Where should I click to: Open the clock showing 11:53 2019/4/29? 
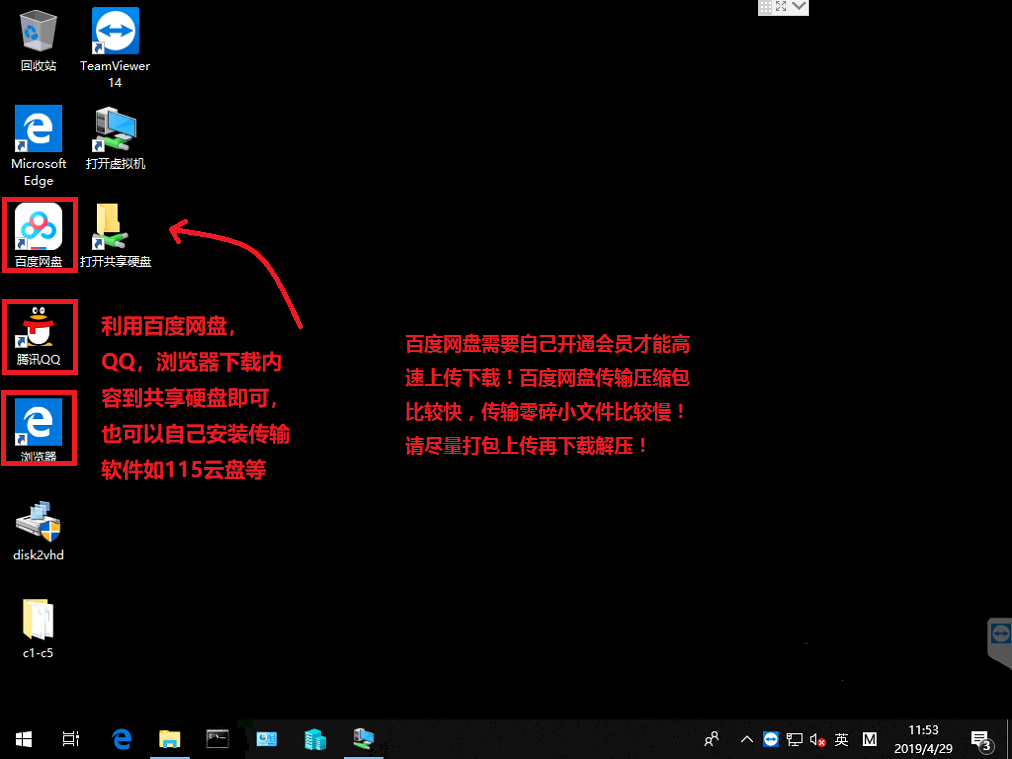(923, 739)
